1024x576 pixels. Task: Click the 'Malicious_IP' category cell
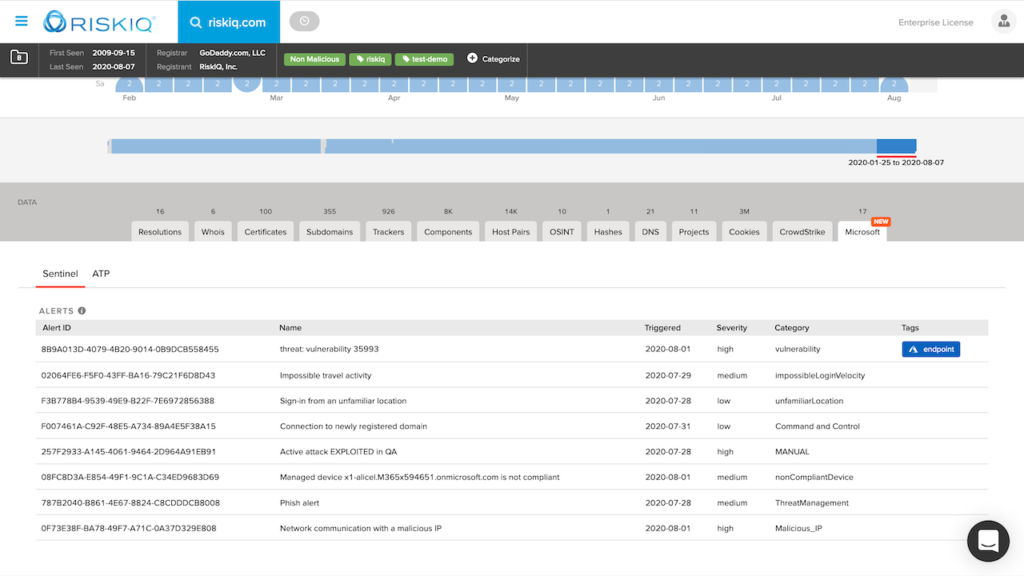click(x=798, y=528)
